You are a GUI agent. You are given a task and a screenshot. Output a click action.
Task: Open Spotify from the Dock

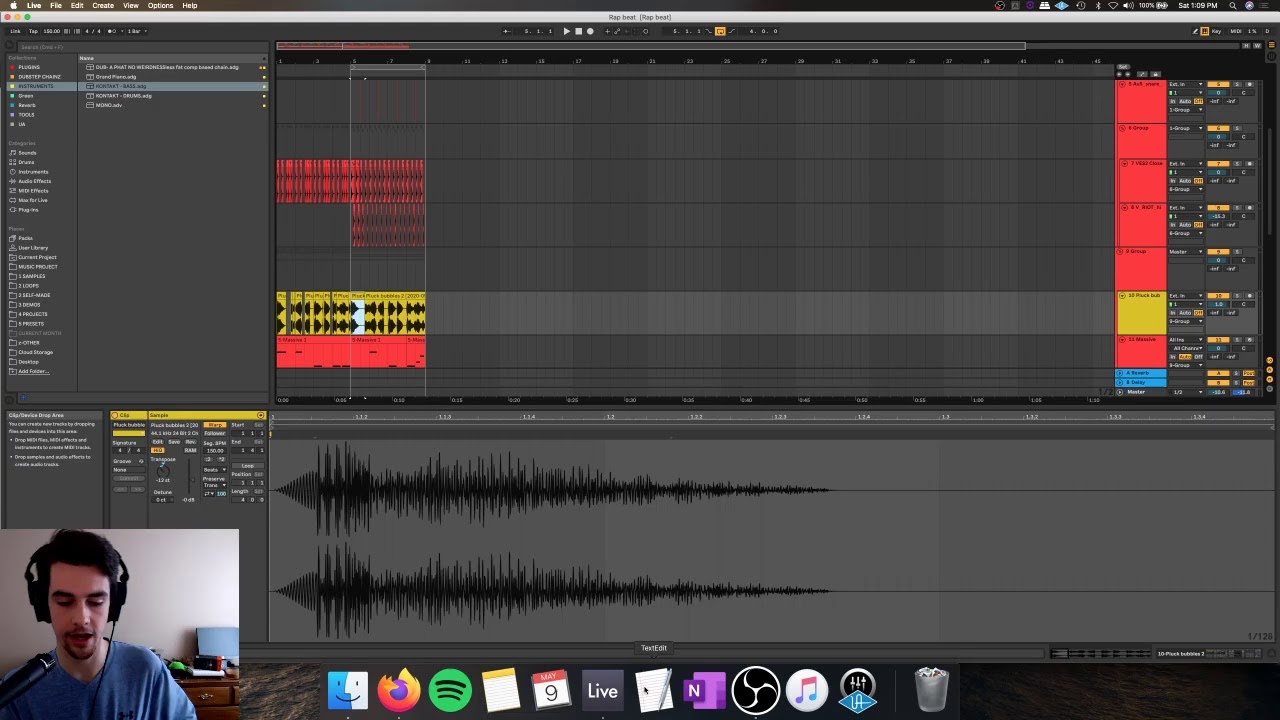pos(450,690)
